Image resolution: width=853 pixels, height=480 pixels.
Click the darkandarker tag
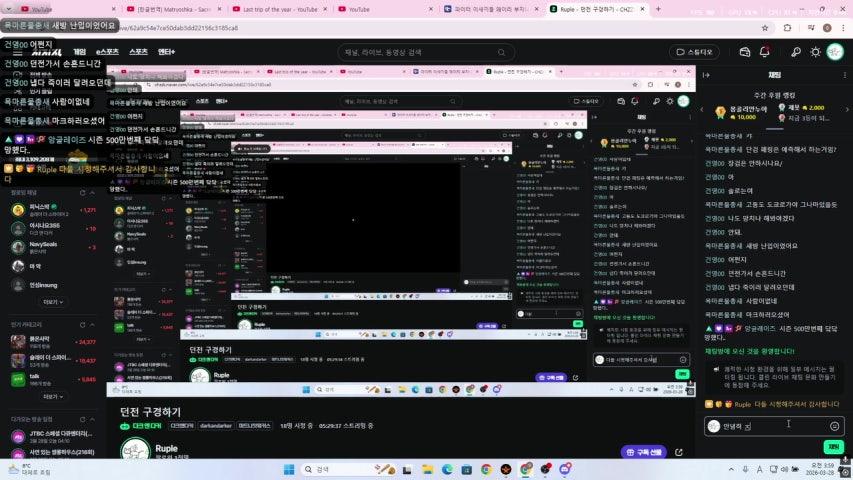[x=215, y=426]
